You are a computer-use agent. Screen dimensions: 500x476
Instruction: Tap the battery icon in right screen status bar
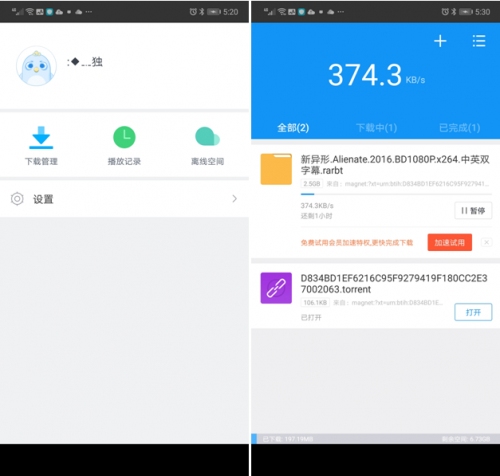click(466, 12)
